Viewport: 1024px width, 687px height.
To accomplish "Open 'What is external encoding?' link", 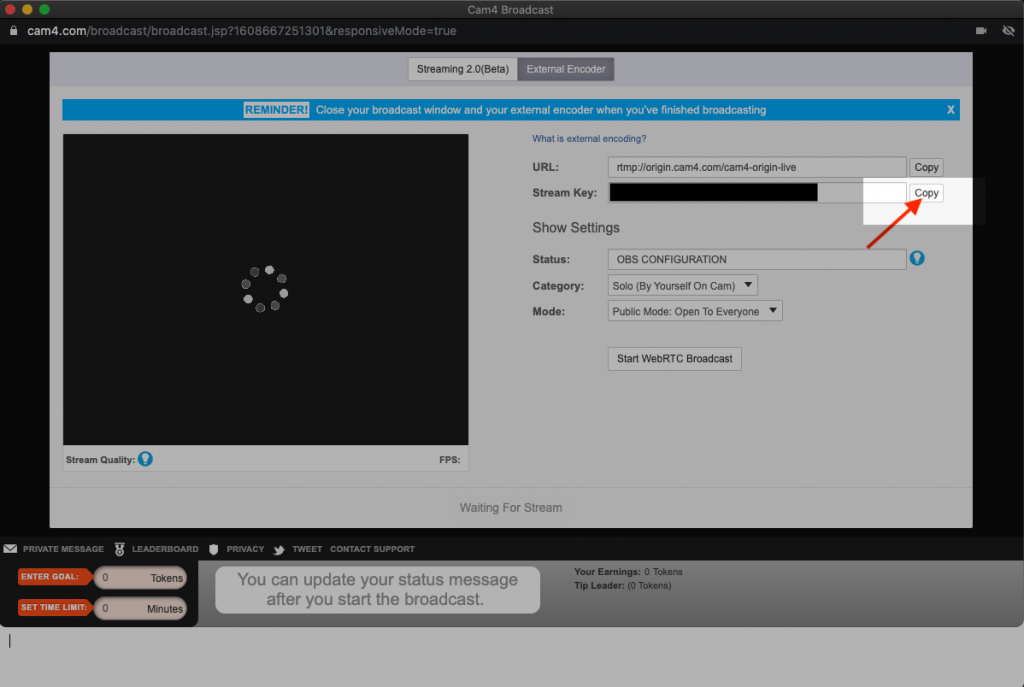I will tap(589, 139).
